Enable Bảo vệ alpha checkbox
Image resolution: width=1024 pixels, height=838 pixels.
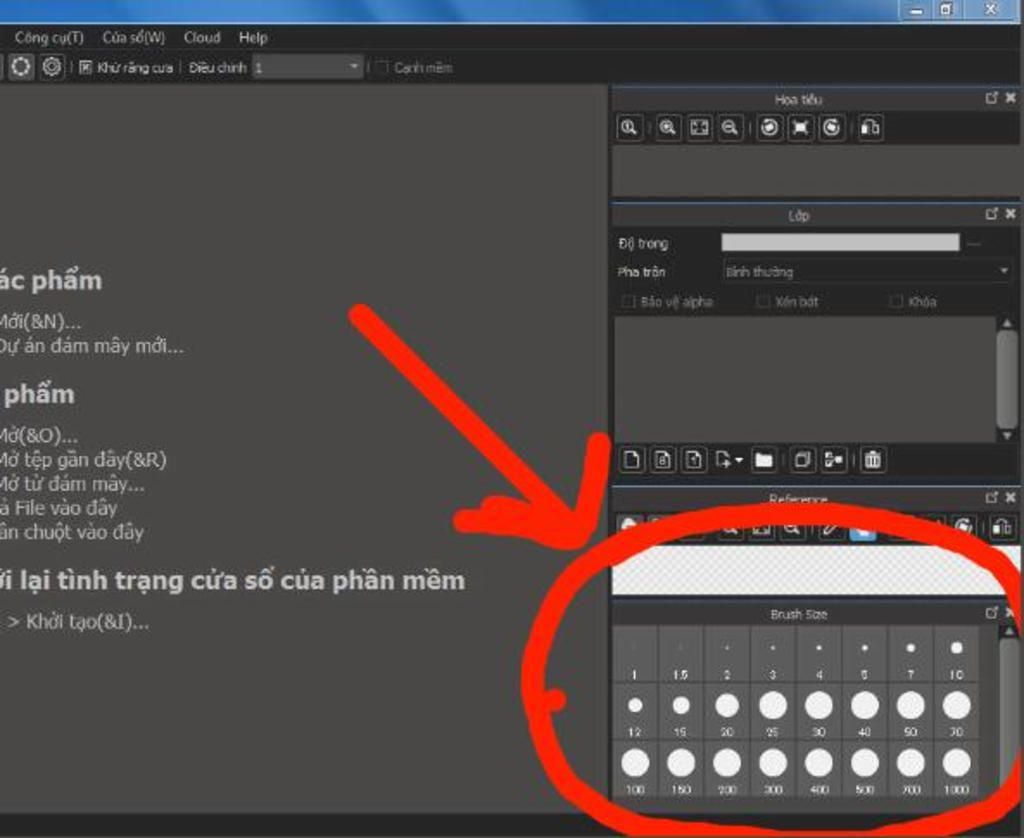point(628,302)
